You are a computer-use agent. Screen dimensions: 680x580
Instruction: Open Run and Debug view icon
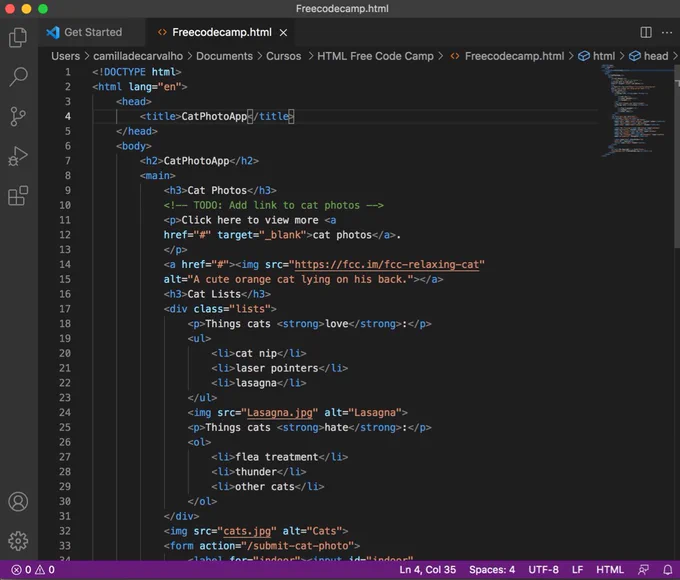click(x=18, y=156)
